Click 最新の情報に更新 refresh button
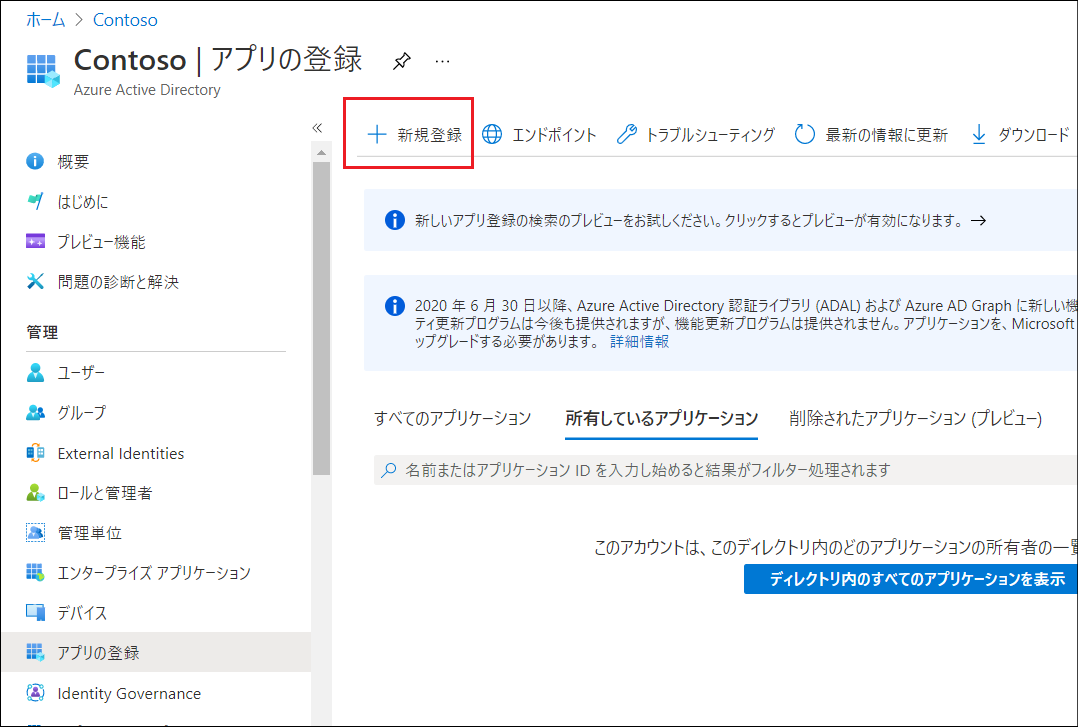Viewport: 1078px width, 727px height. tap(871, 135)
